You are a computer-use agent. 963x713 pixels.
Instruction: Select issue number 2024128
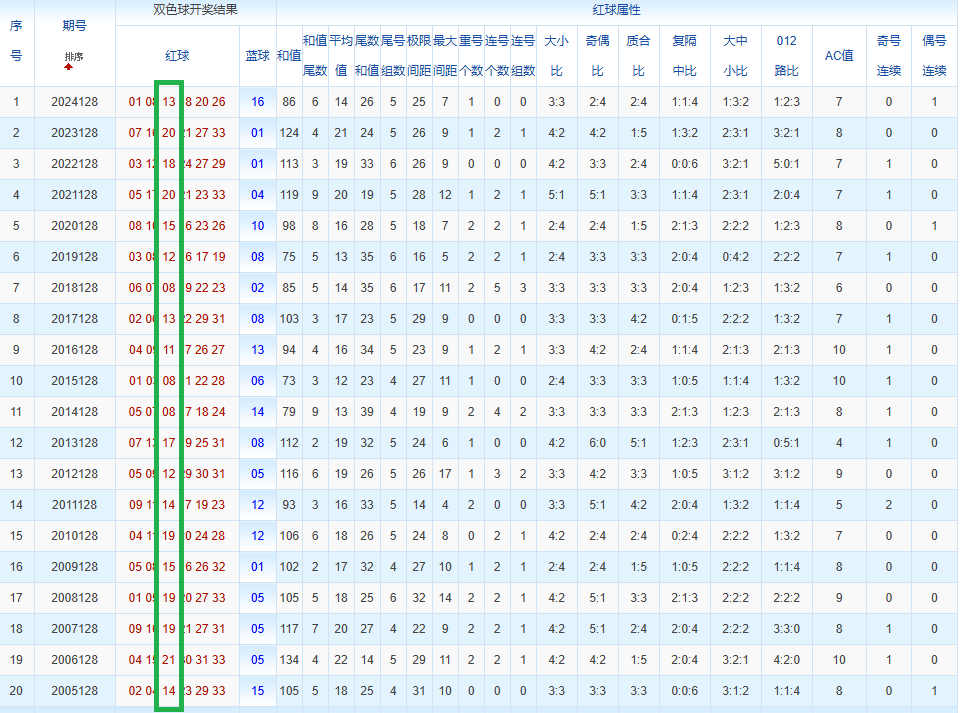pyautogui.click(x=74, y=102)
